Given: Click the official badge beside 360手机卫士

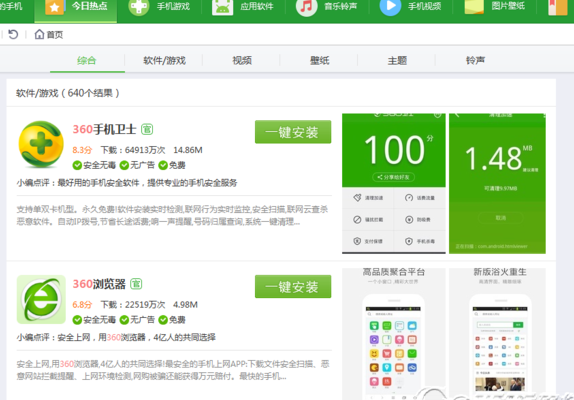Looking at the screenshot, I should [x=147, y=129].
